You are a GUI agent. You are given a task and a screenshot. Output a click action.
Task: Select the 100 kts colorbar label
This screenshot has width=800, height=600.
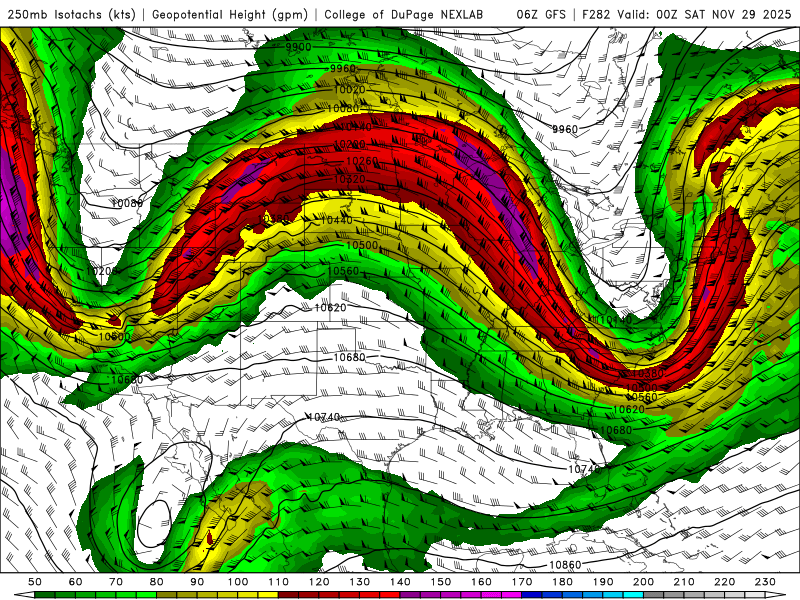tap(238, 582)
